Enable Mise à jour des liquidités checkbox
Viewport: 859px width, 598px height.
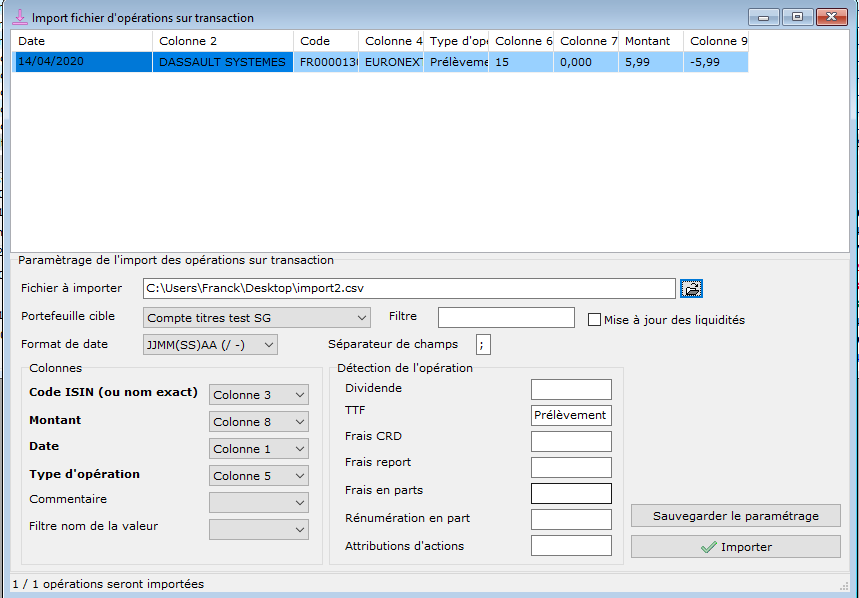(594, 320)
